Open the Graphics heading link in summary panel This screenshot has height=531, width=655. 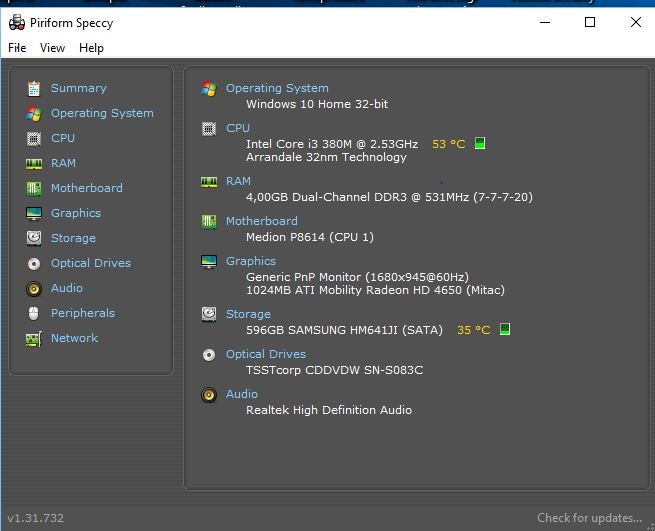pos(250,261)
